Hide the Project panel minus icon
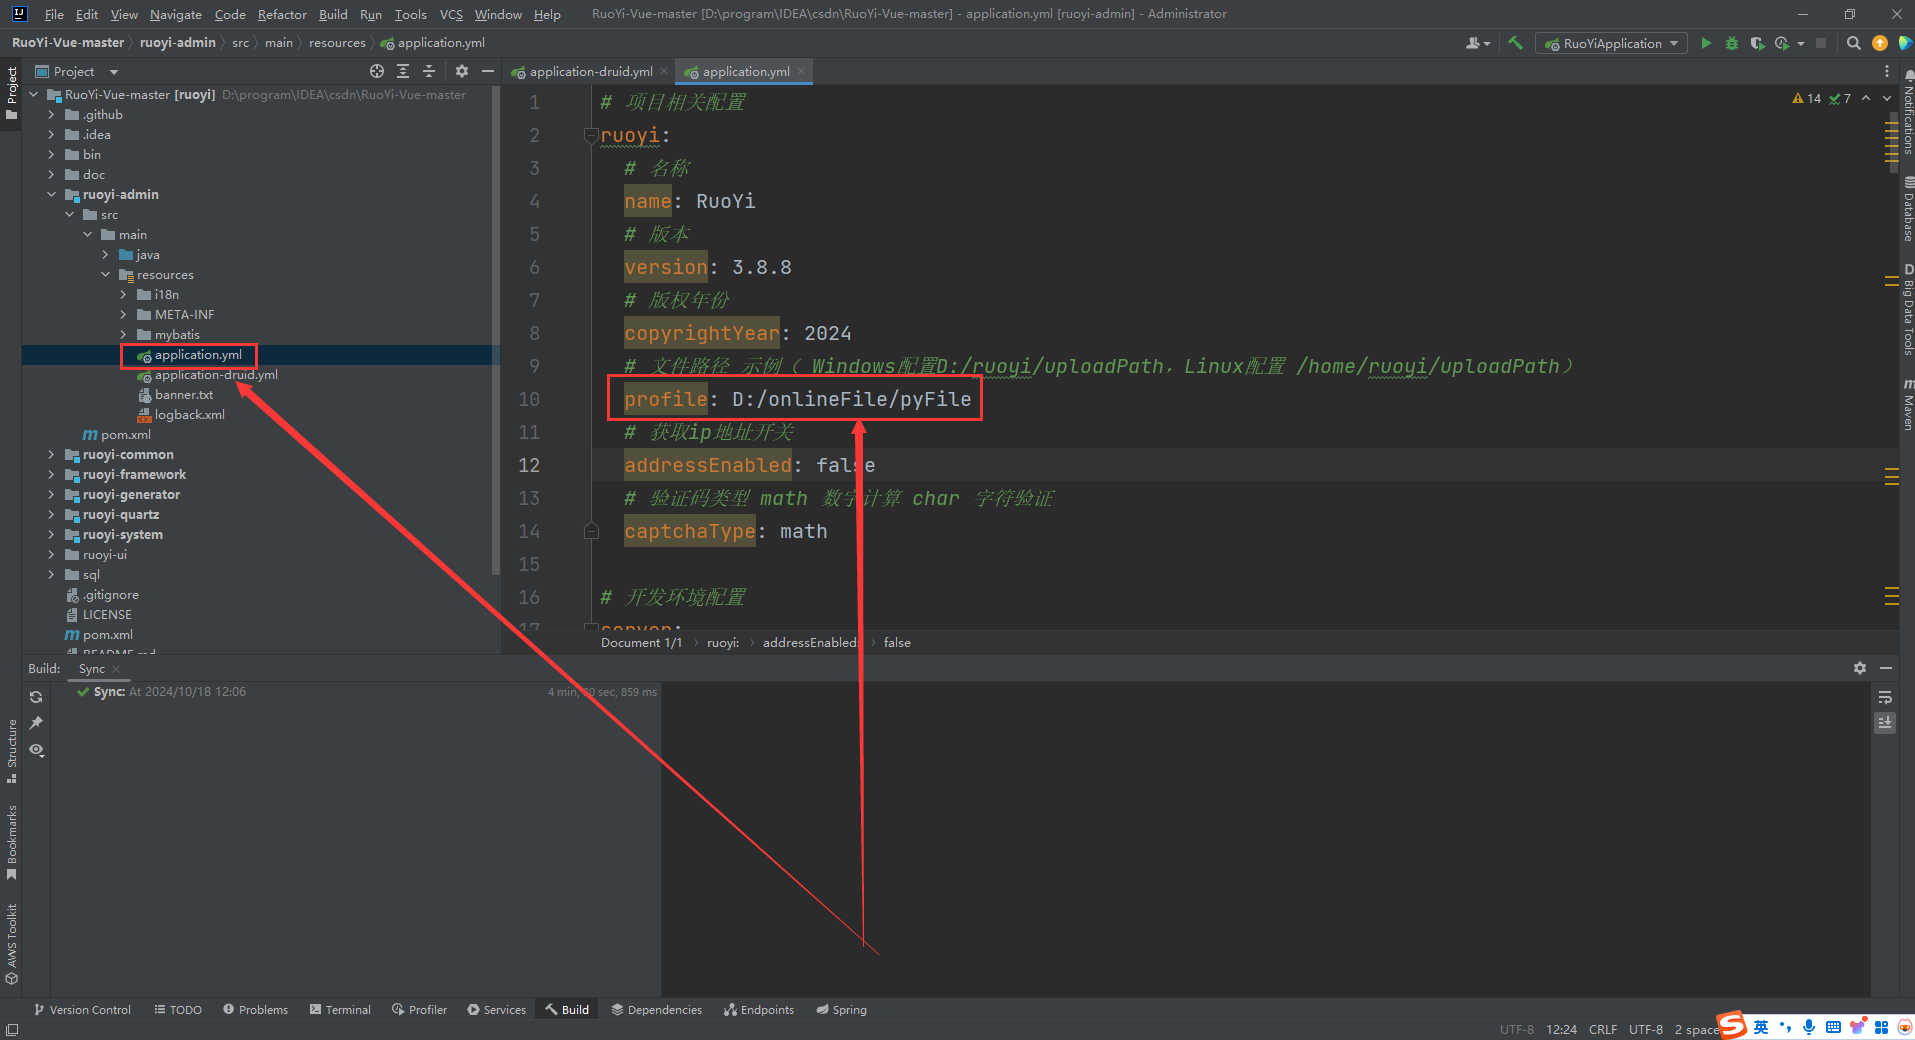This screenshot has width=1915, height=1040. (x=488, y=71)
